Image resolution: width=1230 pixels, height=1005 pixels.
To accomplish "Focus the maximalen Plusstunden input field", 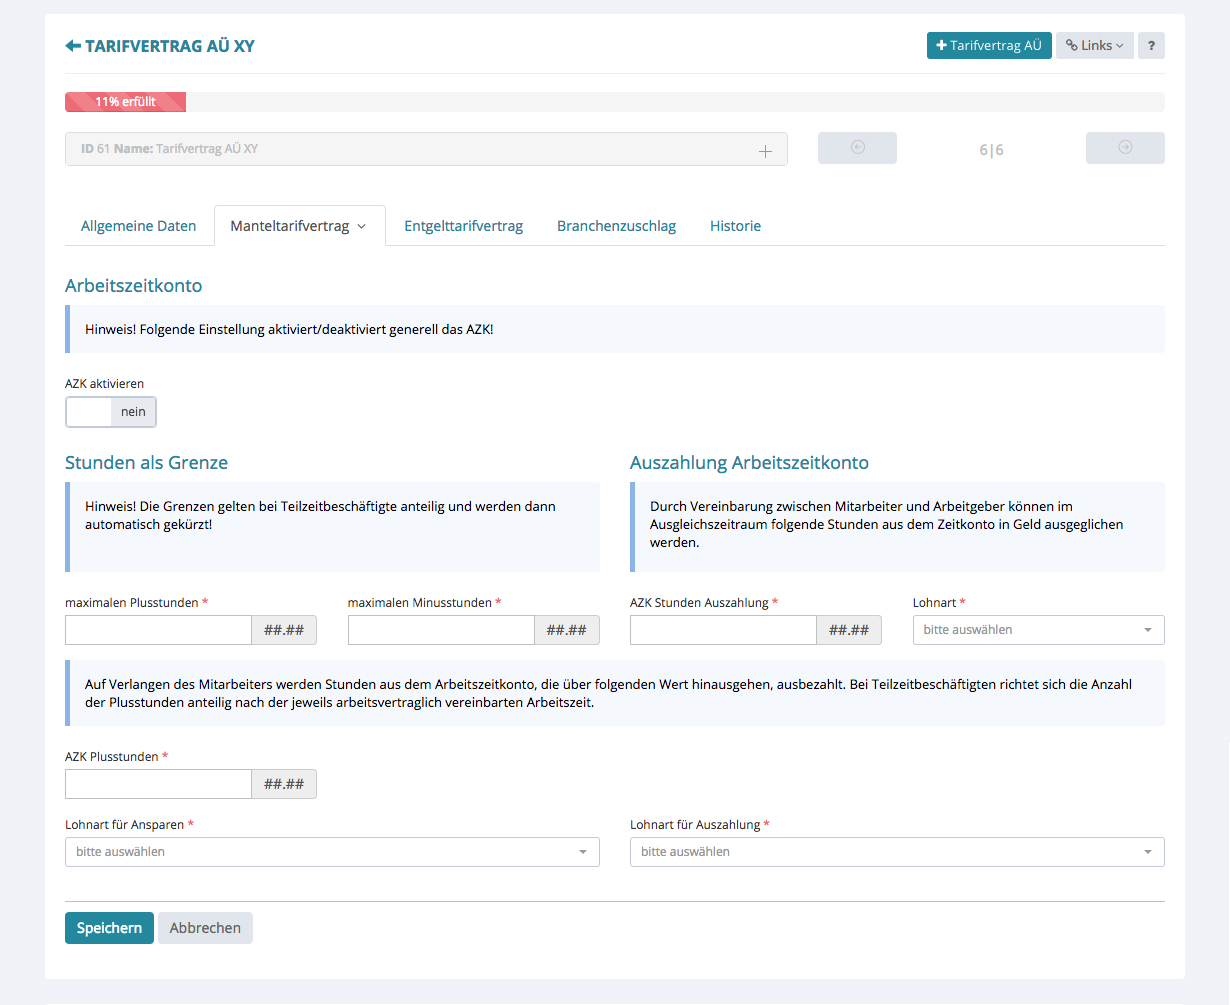I will pyautogui.click(x=158, y=630).
